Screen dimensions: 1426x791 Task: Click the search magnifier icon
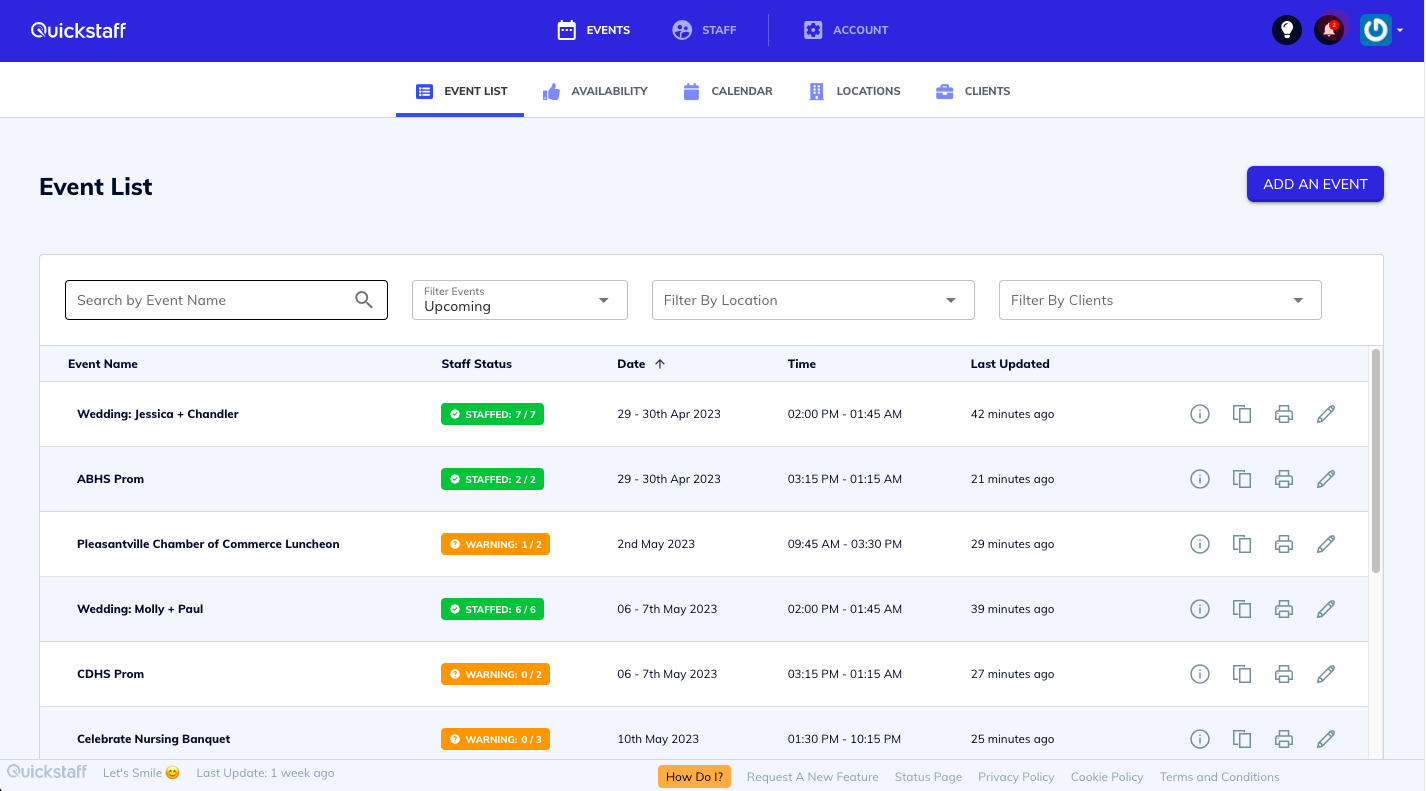click(x=364, y=299)
